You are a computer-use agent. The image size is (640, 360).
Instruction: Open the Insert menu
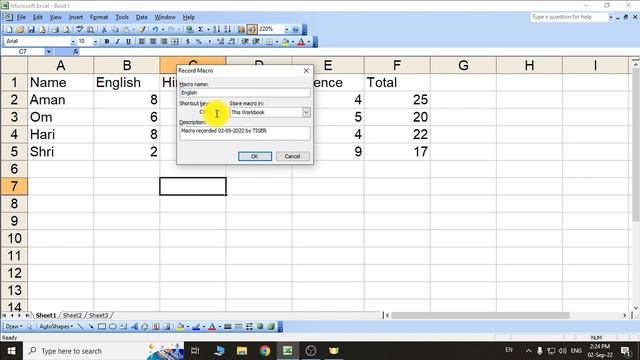click(x=76, y=17)
